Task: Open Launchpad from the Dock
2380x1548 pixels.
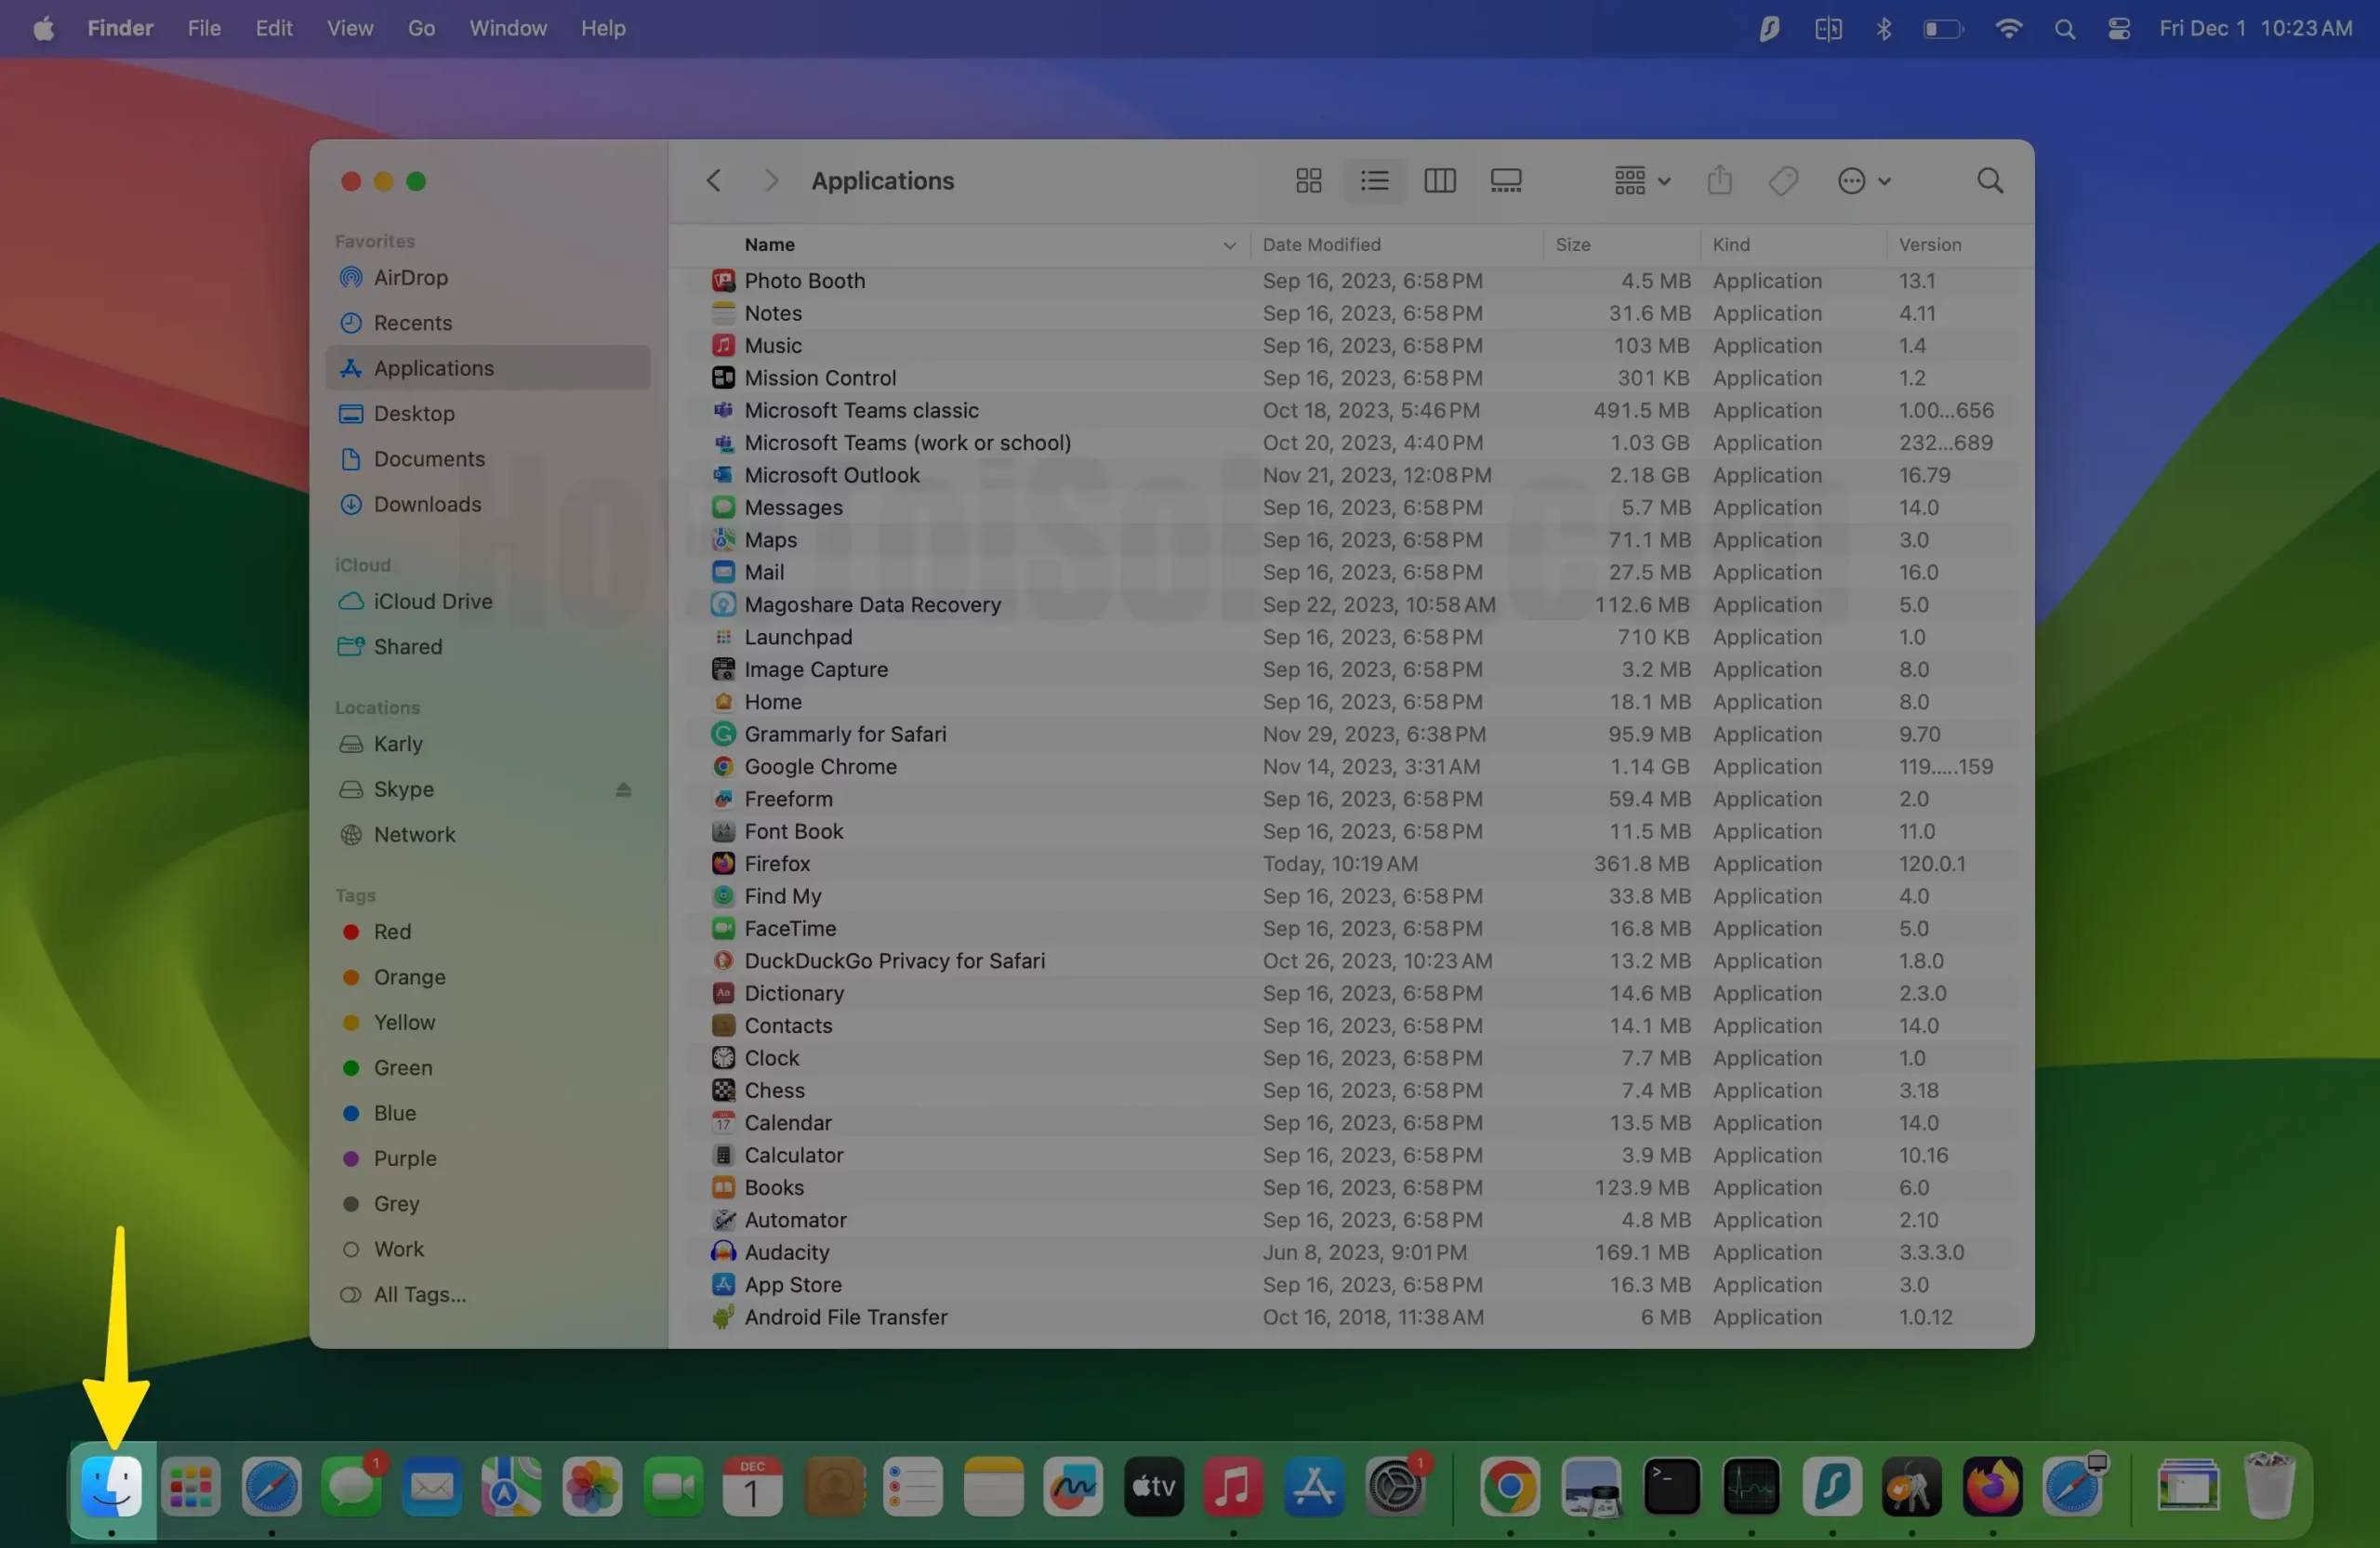Action: coord(191,1487)
